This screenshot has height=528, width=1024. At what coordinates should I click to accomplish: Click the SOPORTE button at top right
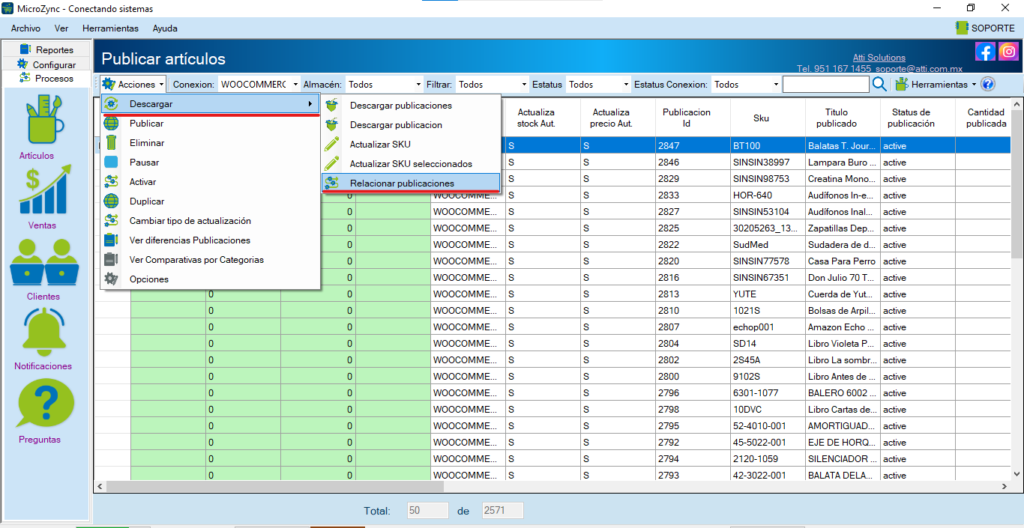(985, 28)
